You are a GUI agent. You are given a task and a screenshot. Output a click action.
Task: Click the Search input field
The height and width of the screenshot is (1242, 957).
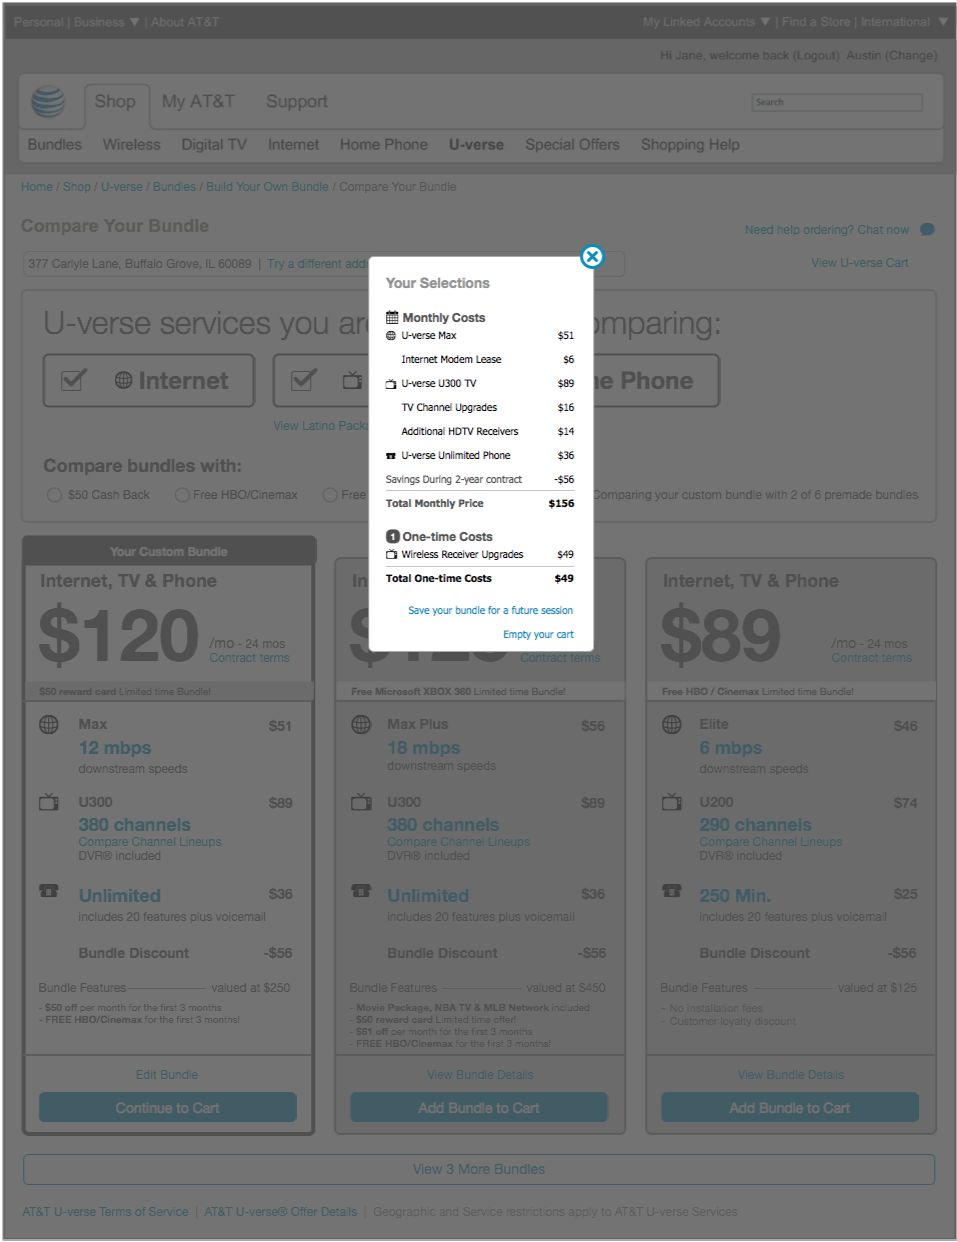pos(837,102)
